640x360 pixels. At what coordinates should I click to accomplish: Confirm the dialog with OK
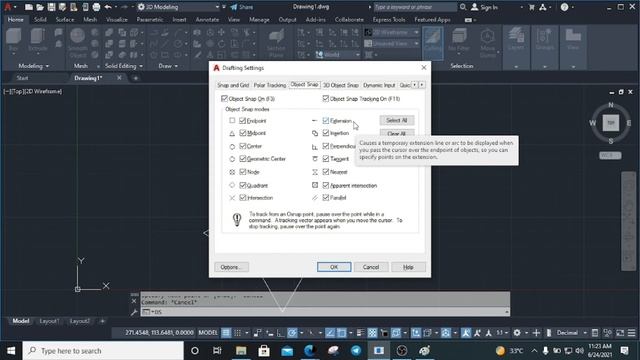(x=334, y=267)
